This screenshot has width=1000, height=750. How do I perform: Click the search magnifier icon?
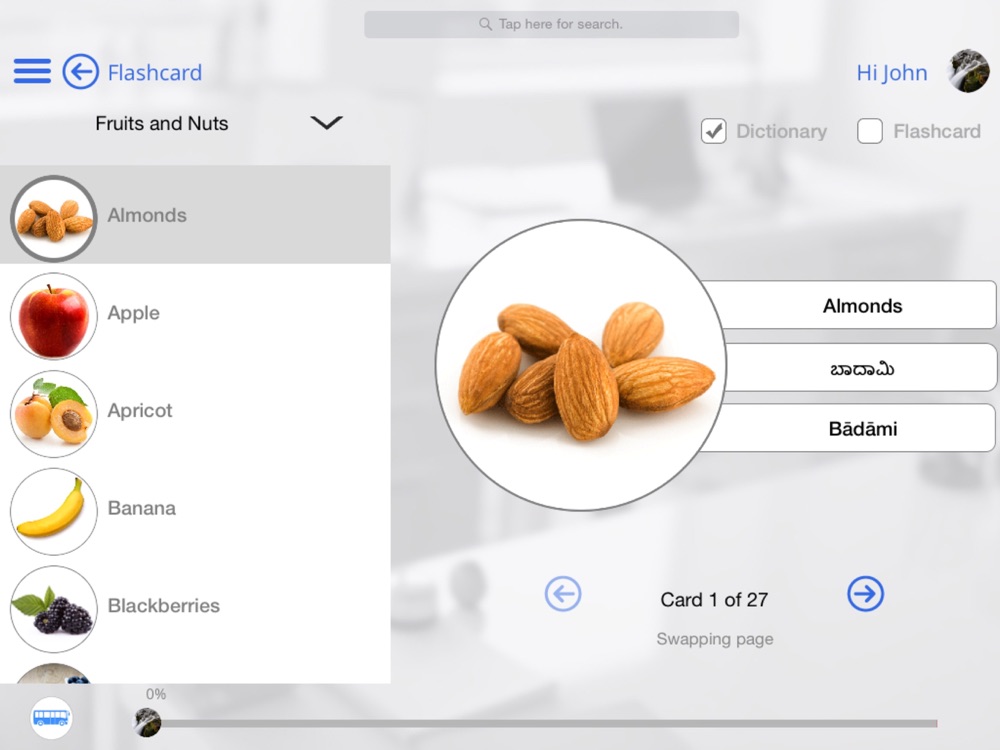click(485, 24)
